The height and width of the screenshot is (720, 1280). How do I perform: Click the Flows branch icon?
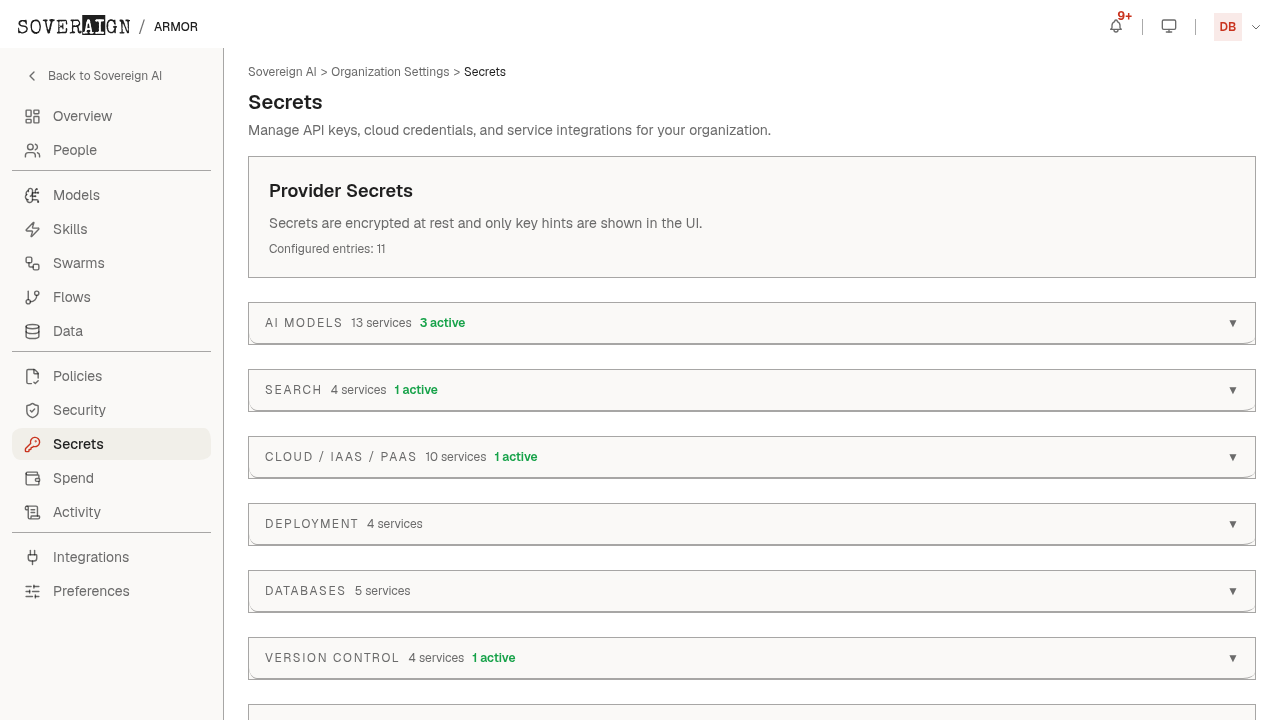[33, 297]
